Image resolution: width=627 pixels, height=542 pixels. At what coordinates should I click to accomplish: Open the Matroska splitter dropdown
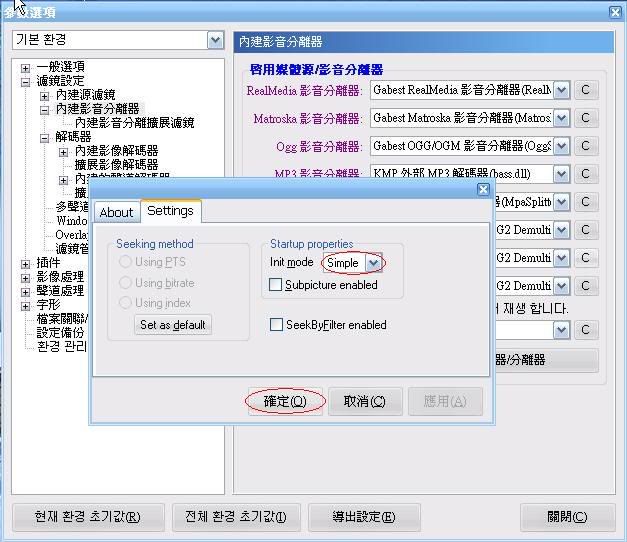tap(561, 118)
